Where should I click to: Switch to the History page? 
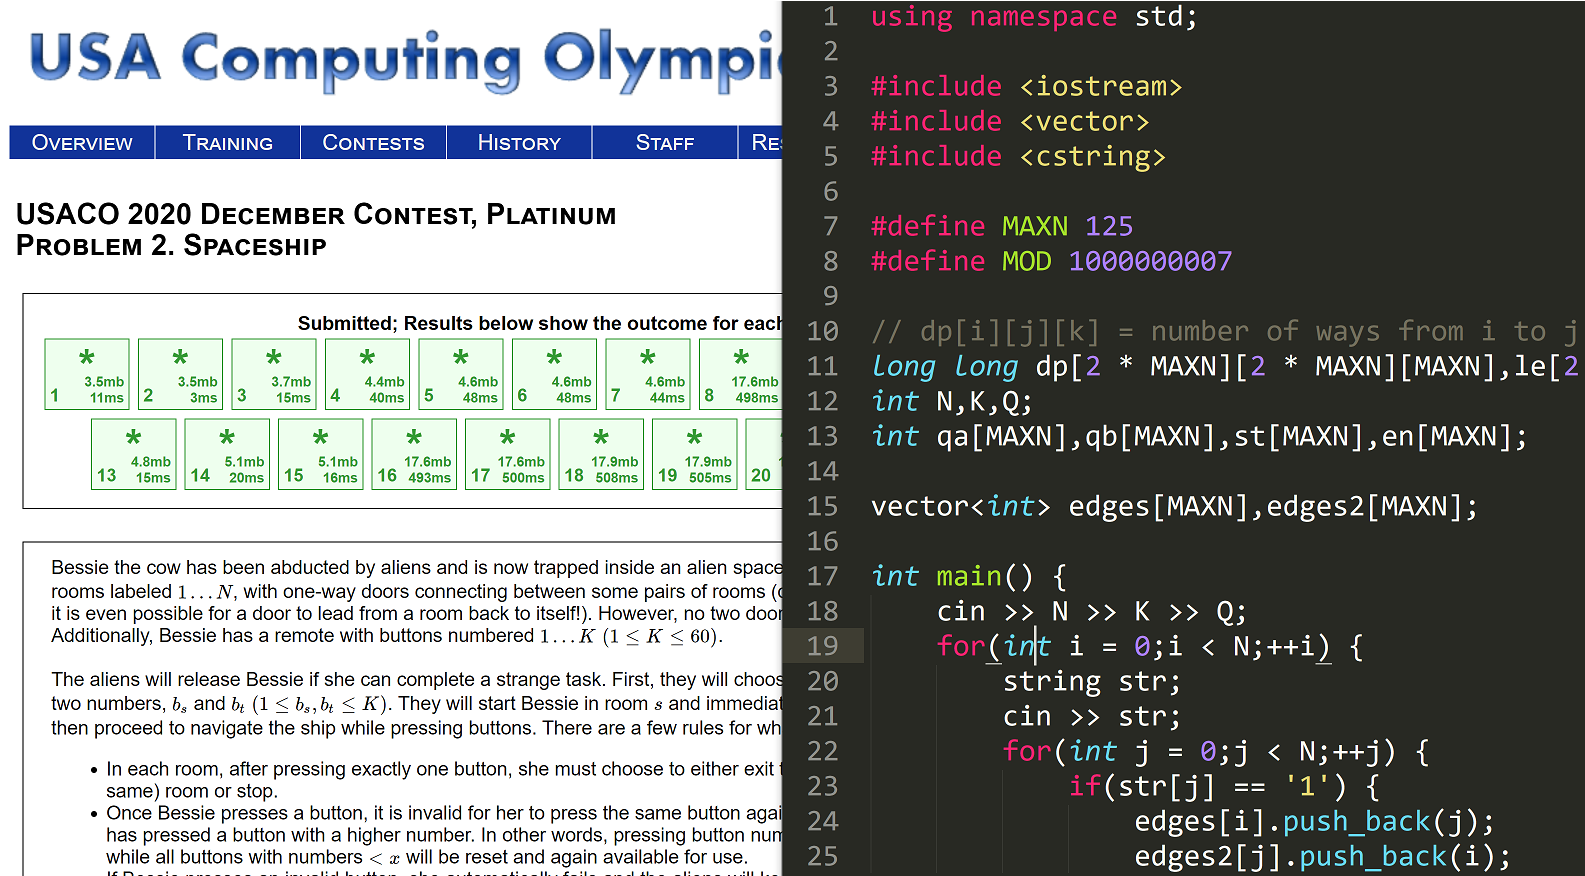[x=519, y=143]
